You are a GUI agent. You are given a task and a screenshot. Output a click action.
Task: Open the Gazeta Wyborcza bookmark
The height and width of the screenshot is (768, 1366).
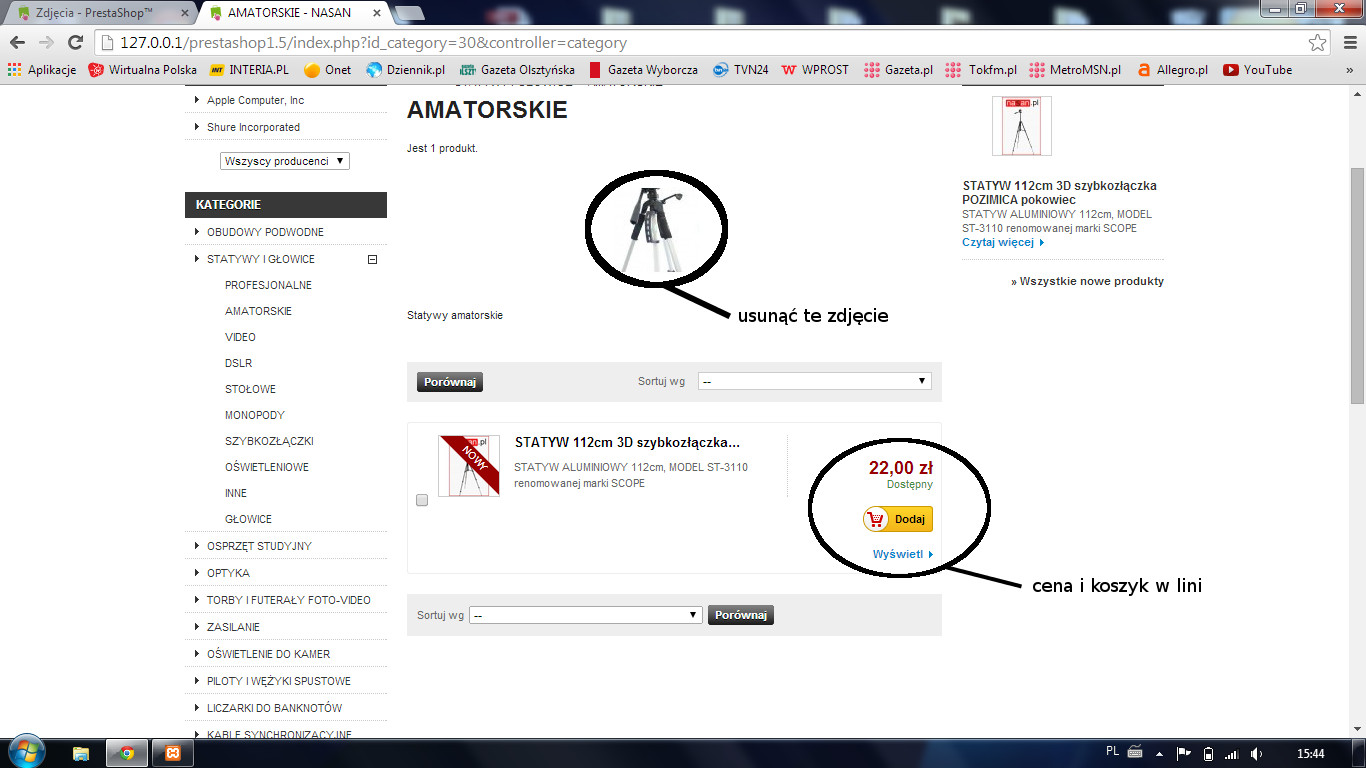[643, 70]
